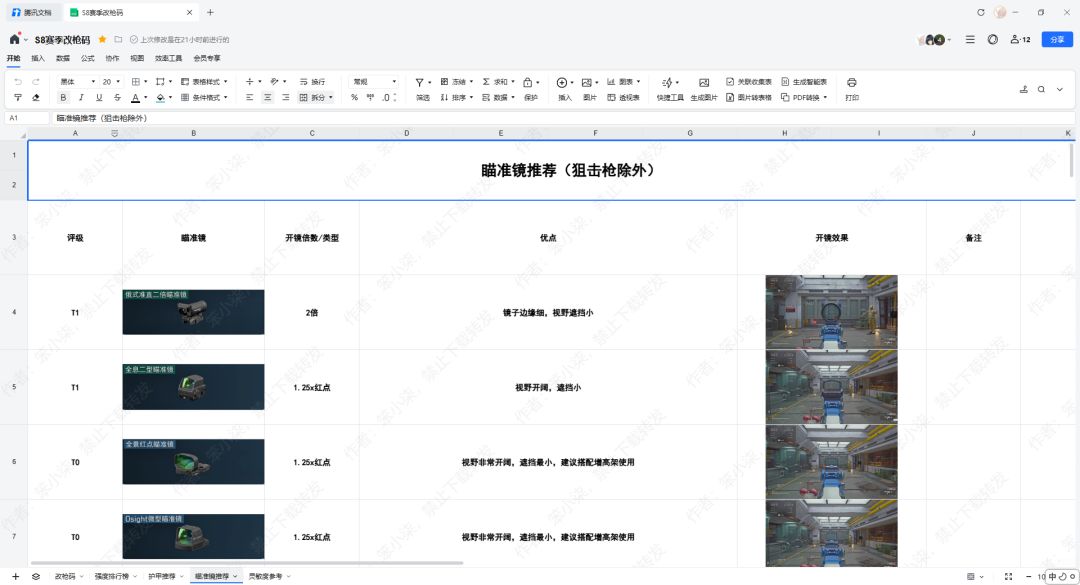Open the search magnifier icon
This screenshot has width=1080, height=585.
pyautogui.click(x=1041, y=89)
